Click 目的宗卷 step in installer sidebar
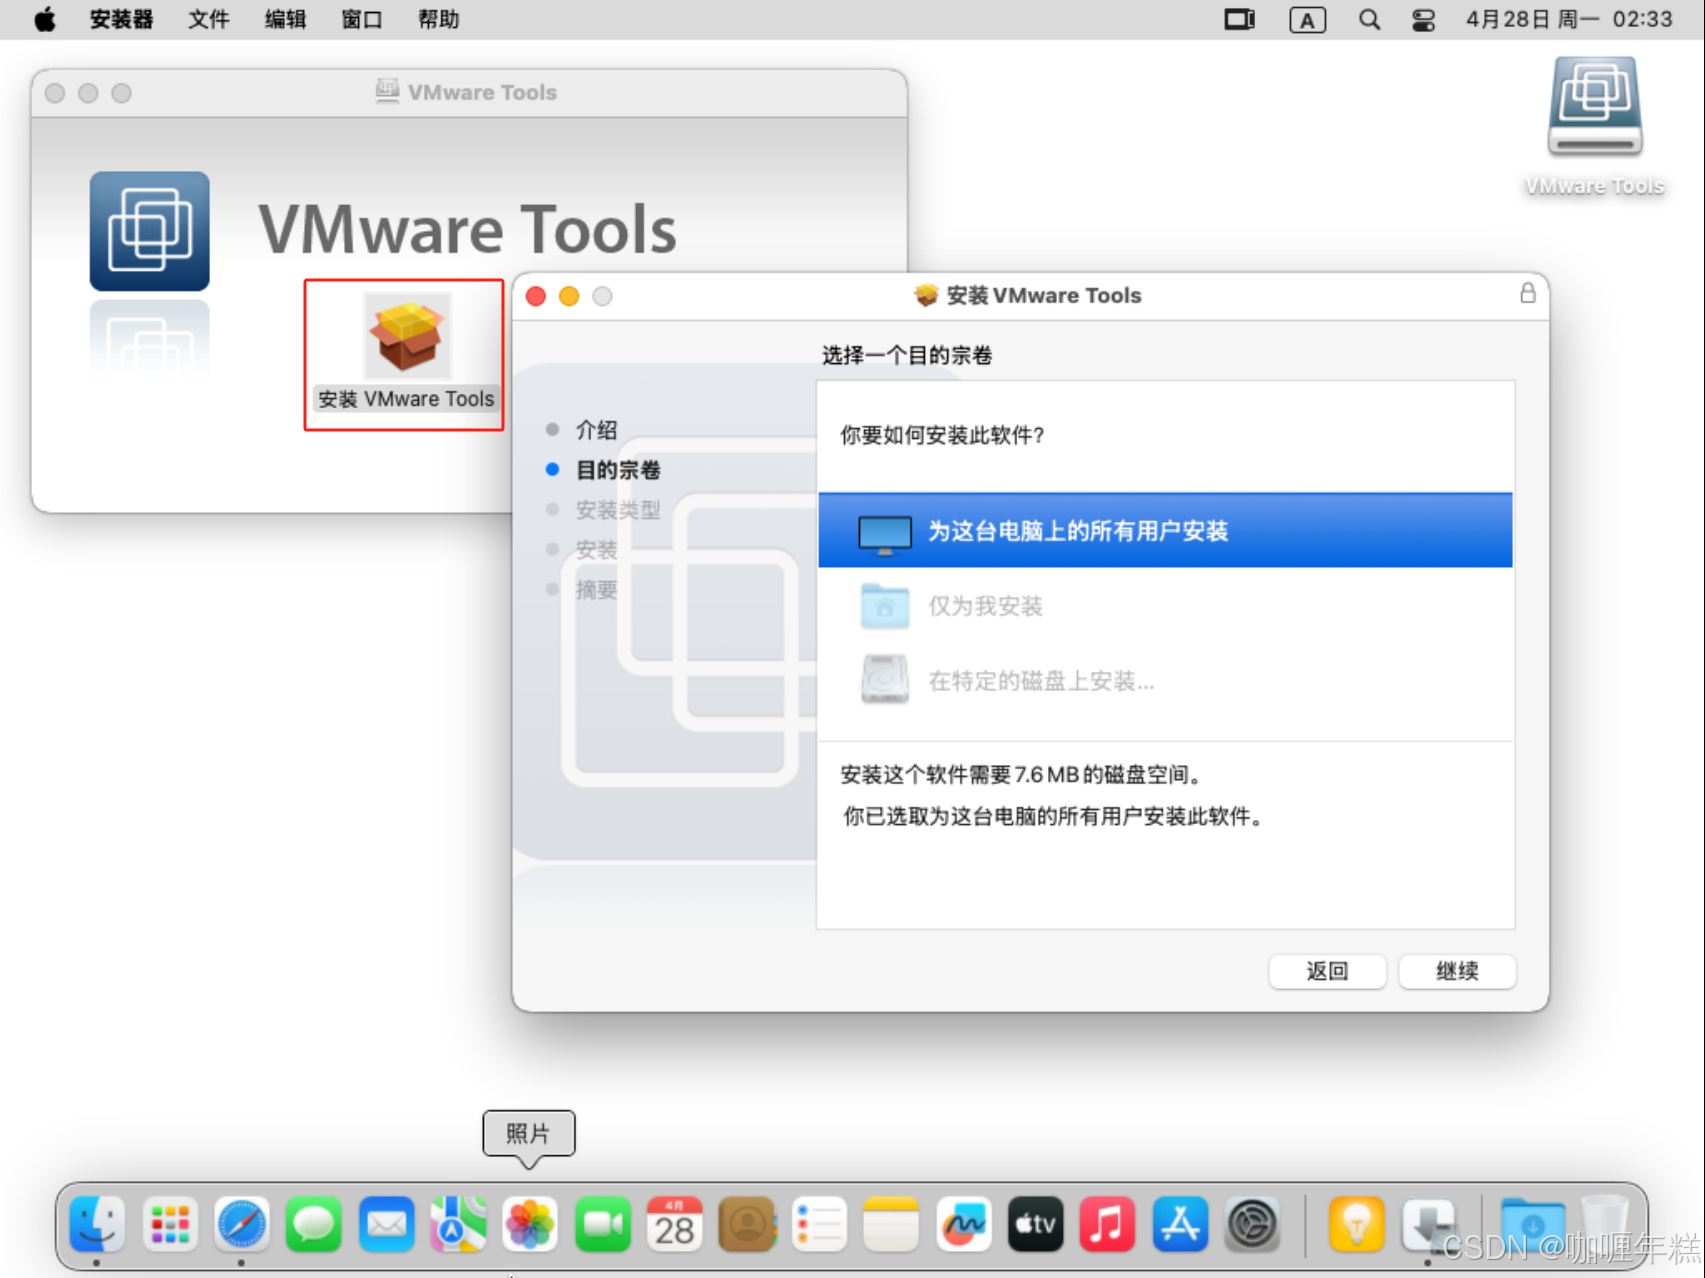 pos(618,470)
